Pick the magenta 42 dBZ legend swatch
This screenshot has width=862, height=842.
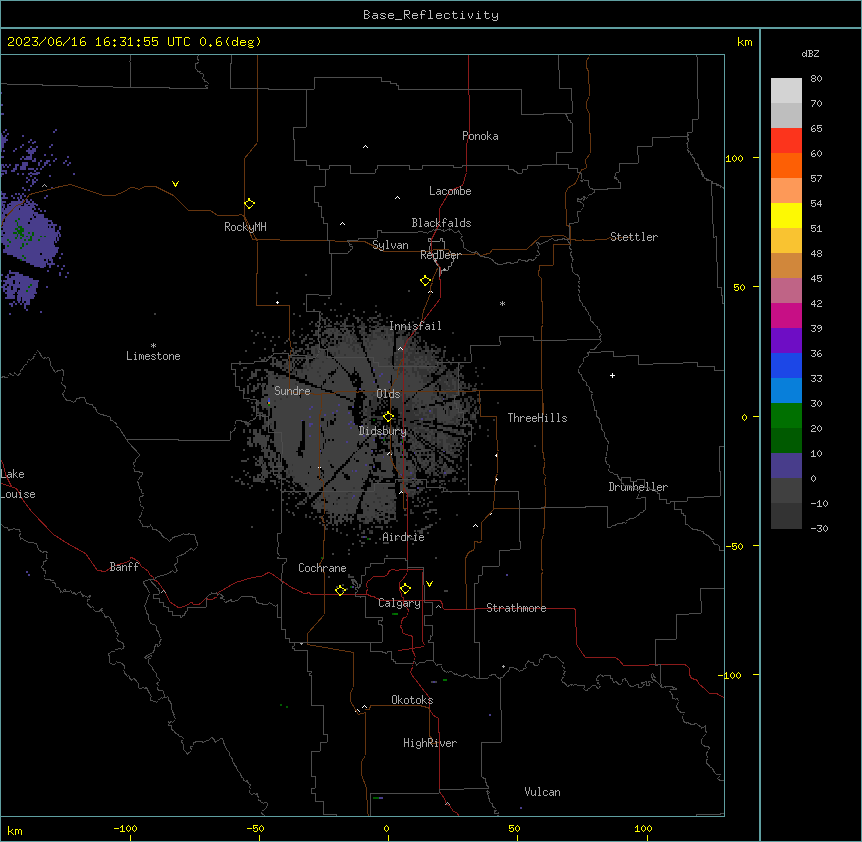[x=786, y=315]
